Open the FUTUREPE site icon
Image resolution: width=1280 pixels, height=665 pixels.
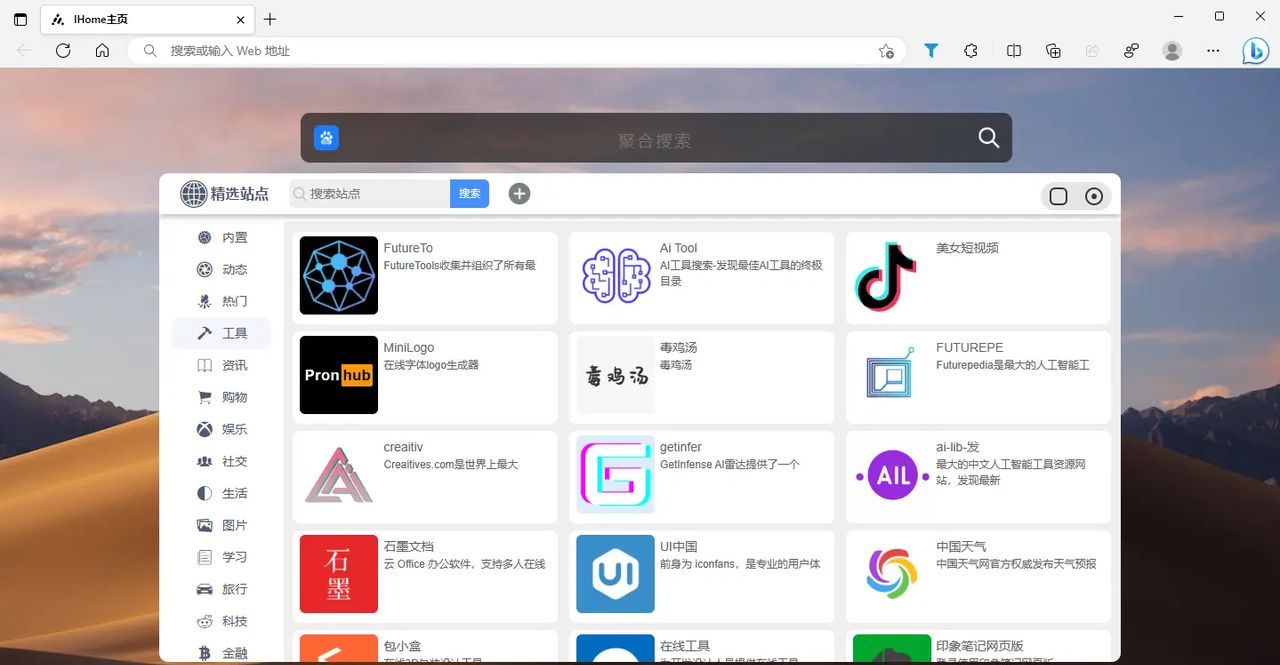(x=891, y=375)
